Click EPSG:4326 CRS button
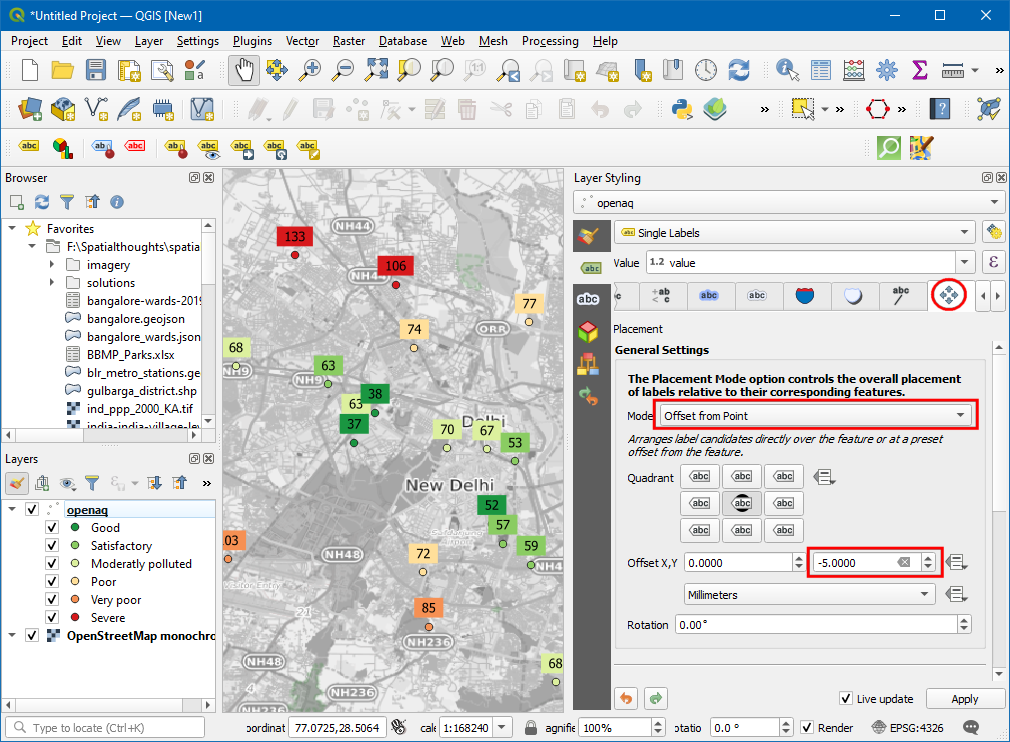This screenshot has height=742, width=1010. (908, 728)
